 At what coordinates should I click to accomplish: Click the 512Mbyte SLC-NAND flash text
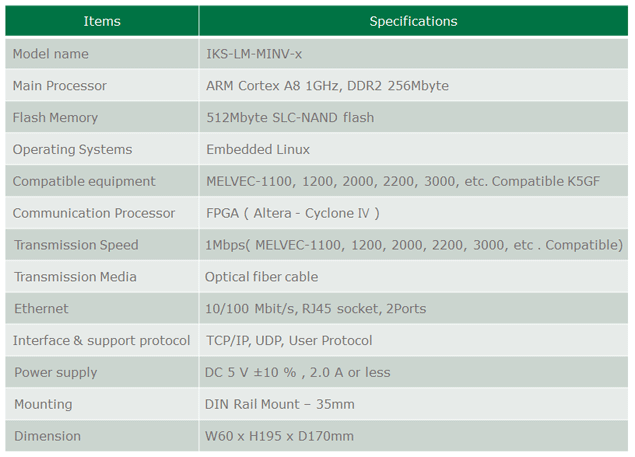(290, 118)
